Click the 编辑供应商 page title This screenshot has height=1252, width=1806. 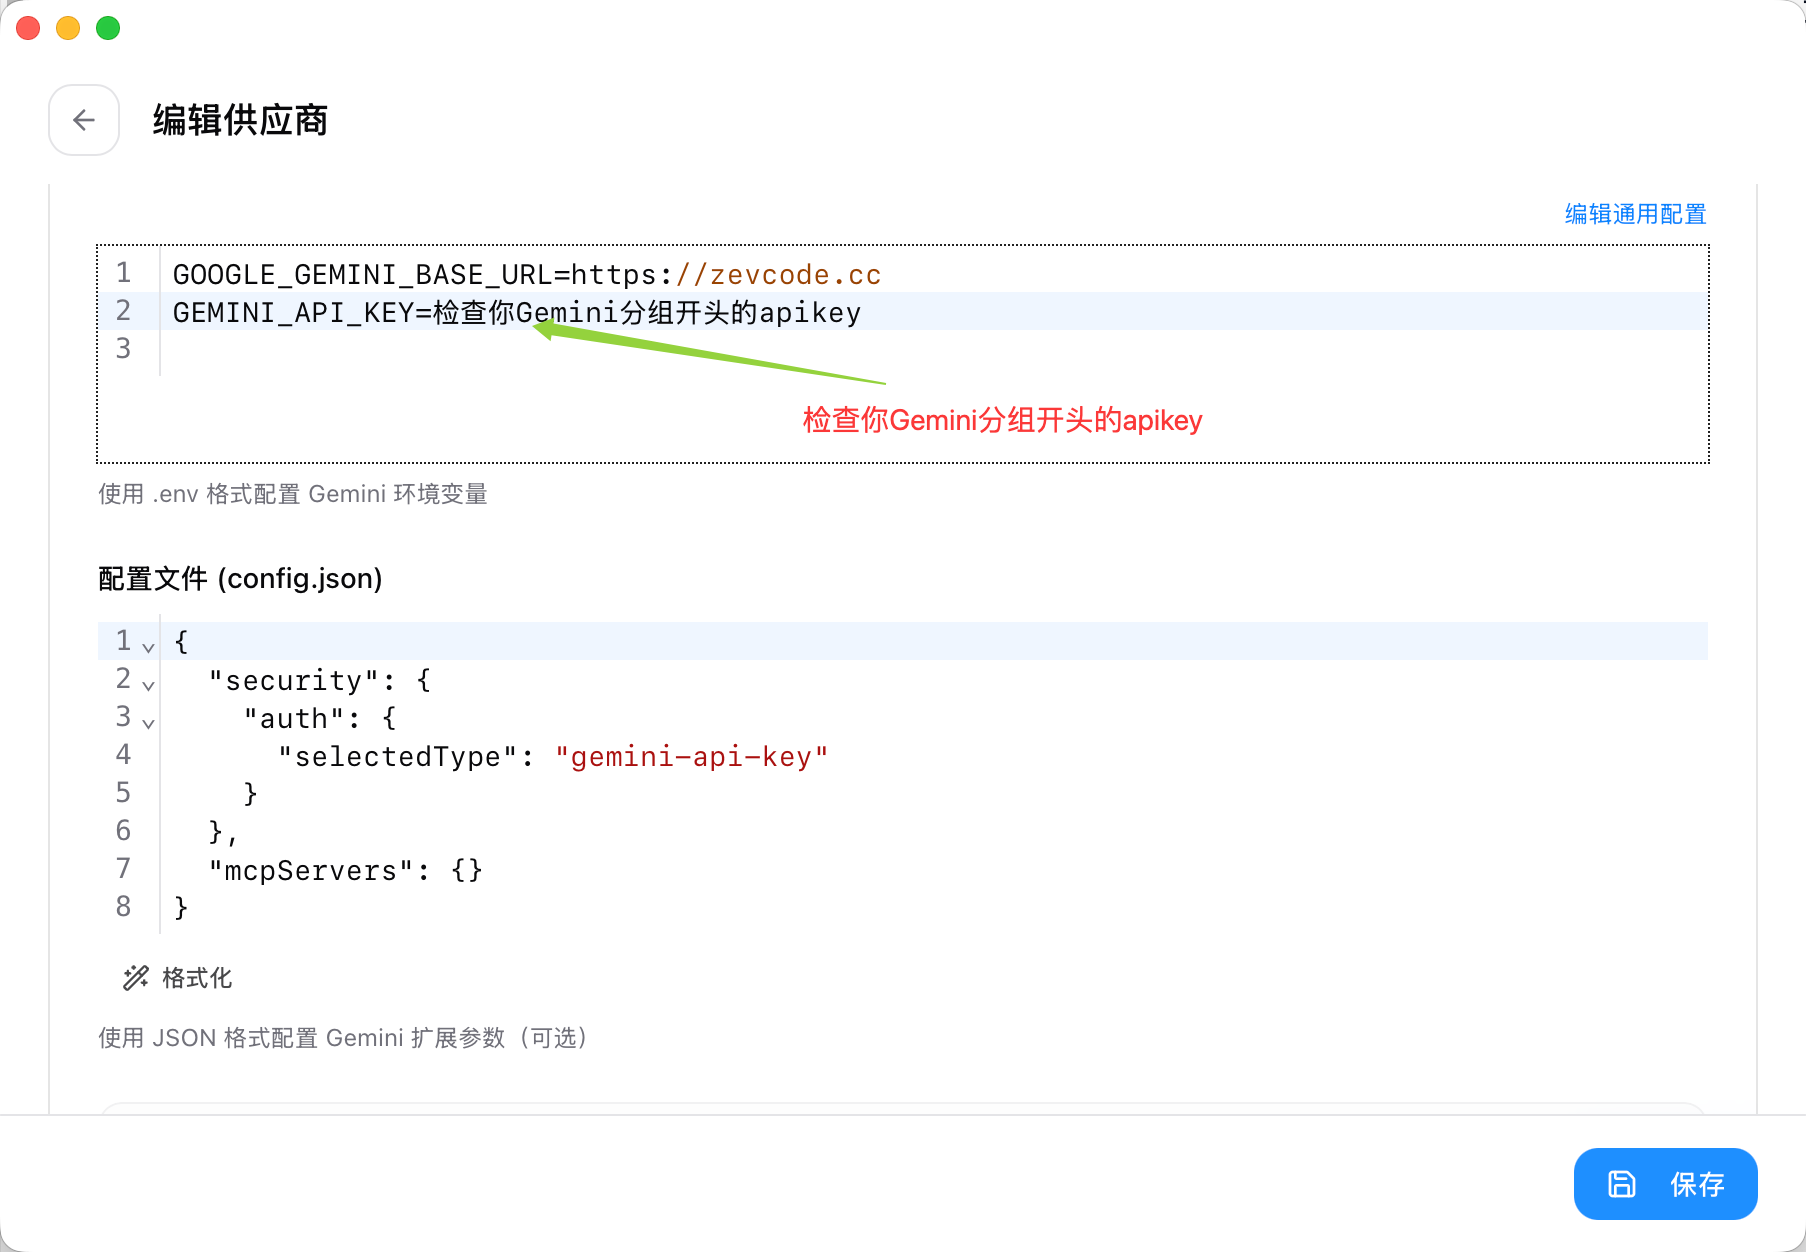tap(240, 120)
